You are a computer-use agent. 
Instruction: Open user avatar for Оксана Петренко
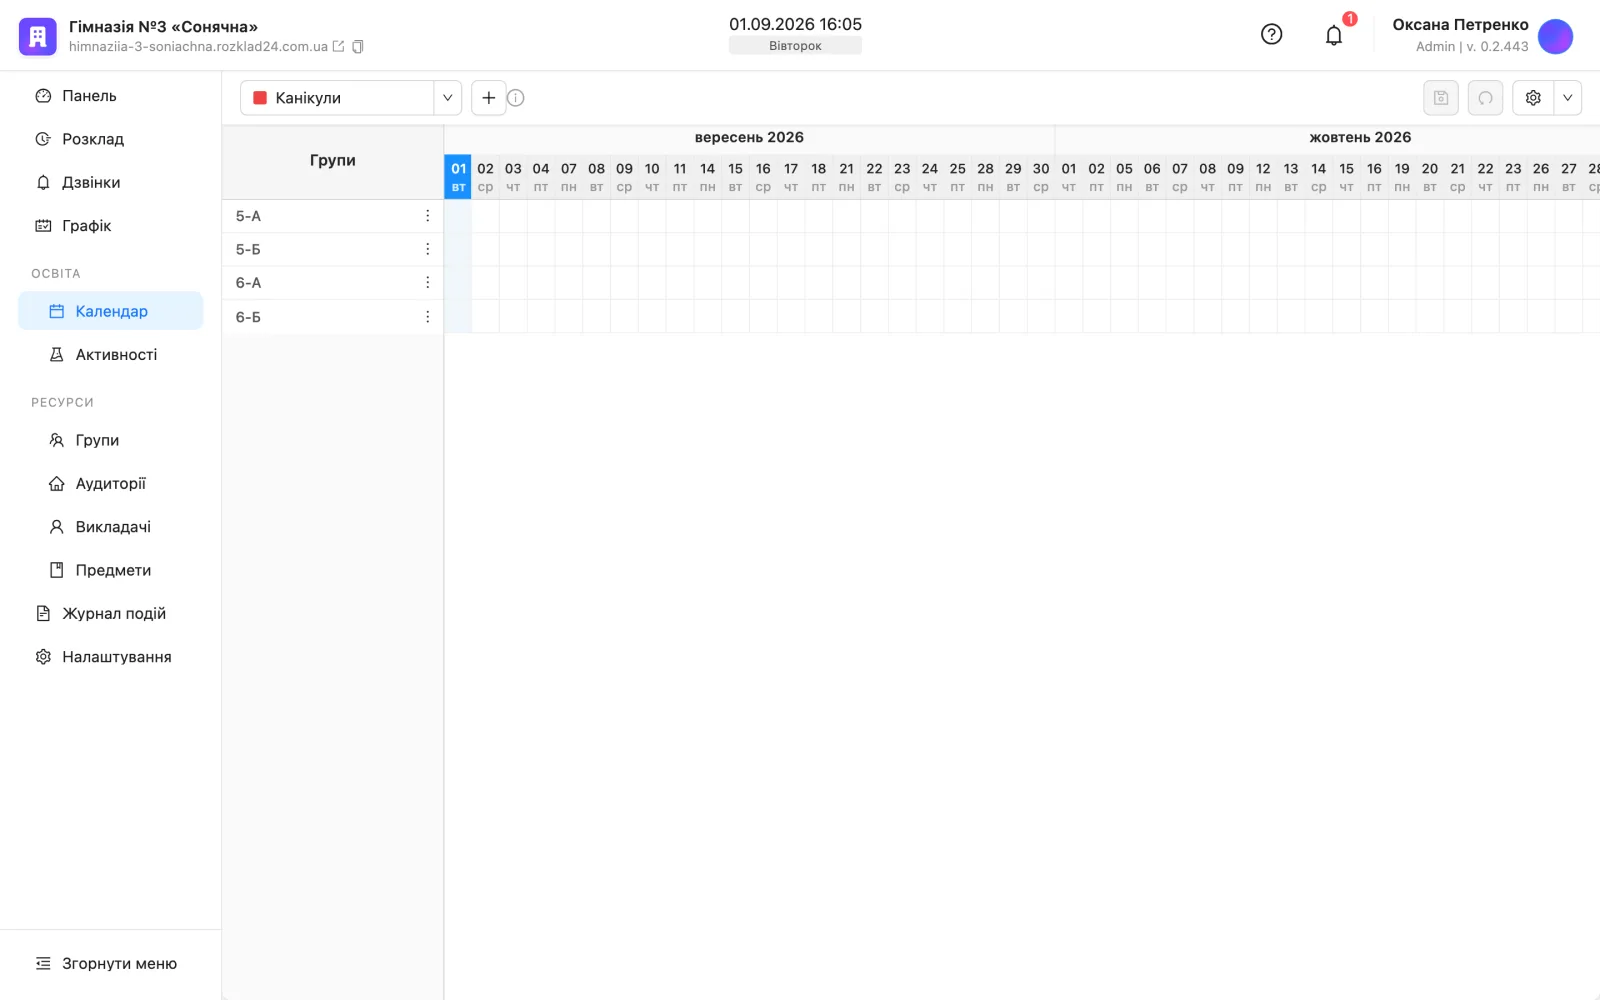(x=1555, y=36)
